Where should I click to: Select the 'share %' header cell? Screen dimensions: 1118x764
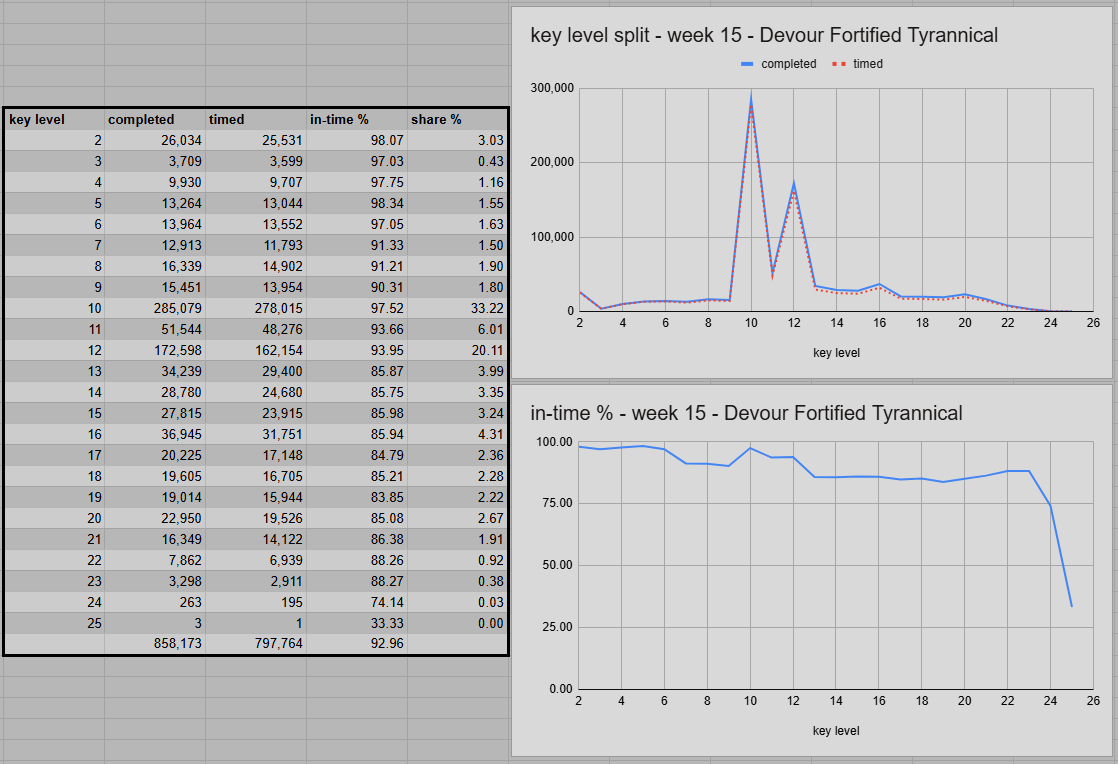click(458, 119)
